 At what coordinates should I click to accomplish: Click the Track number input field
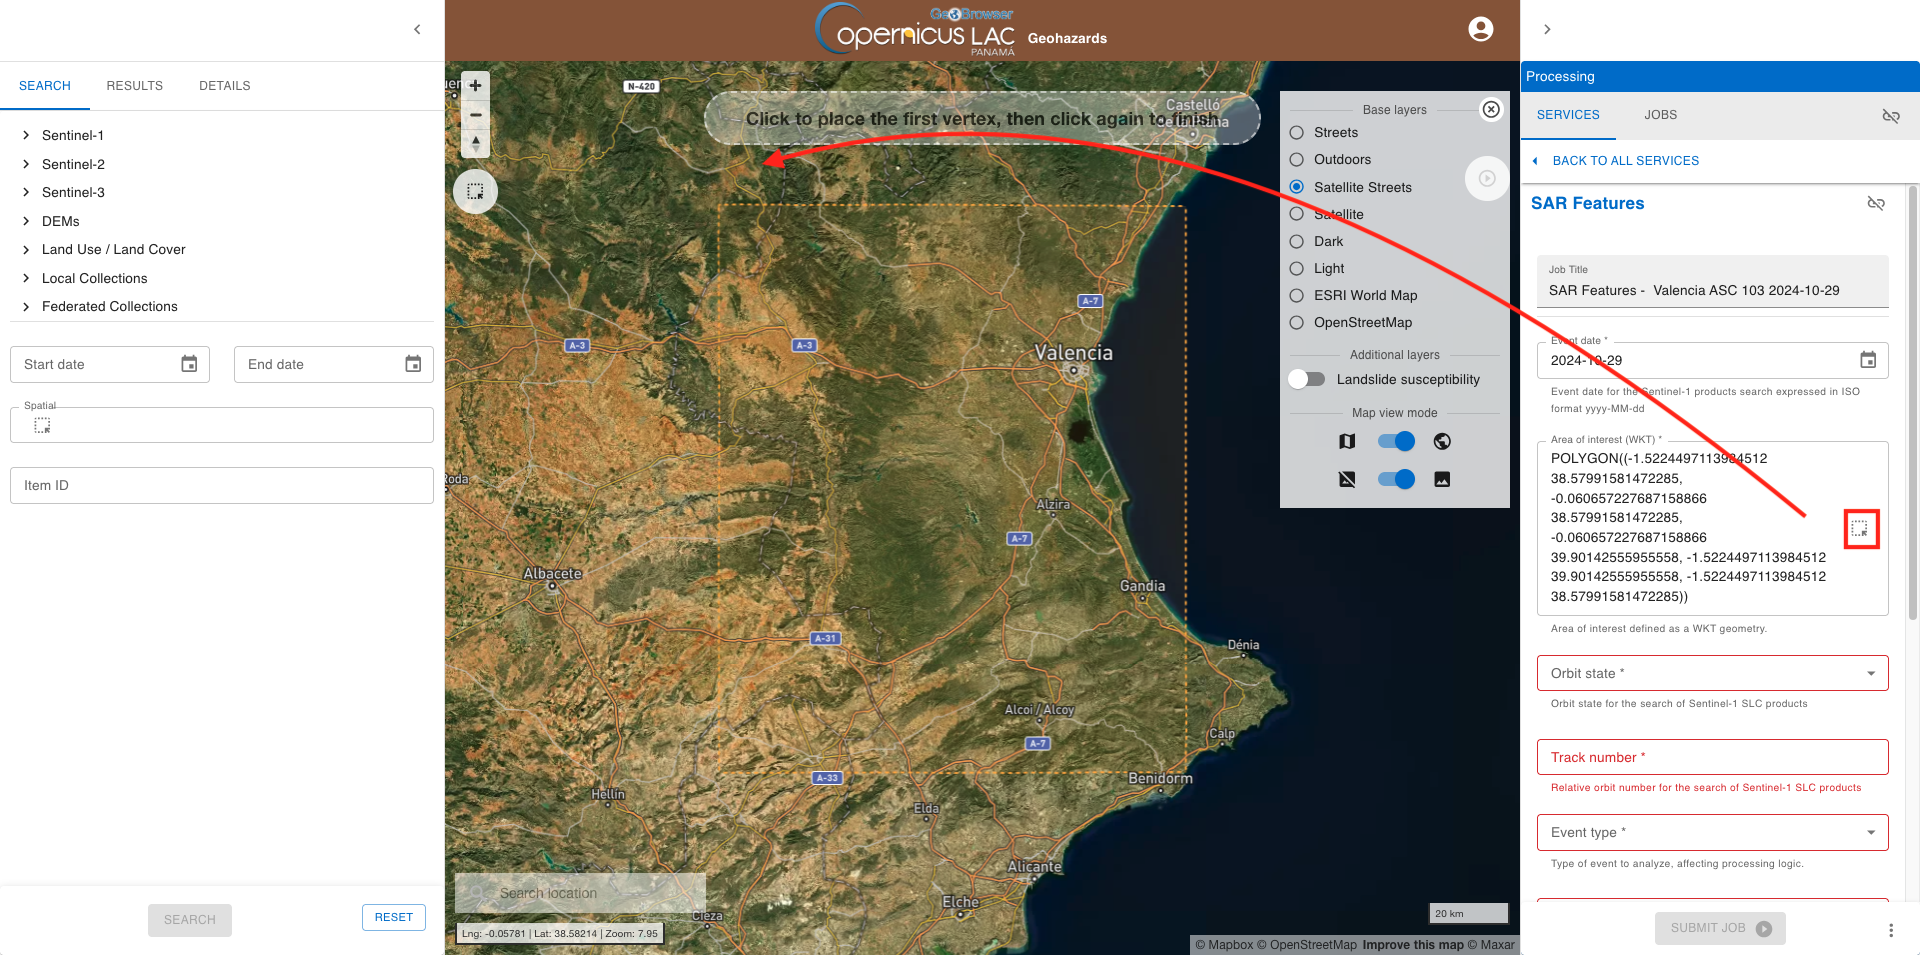pos(1712,757)
